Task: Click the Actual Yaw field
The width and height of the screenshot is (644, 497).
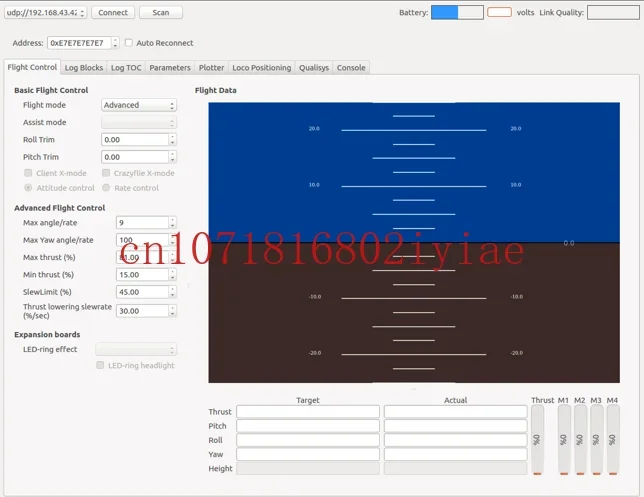Action: pos(455,454)
